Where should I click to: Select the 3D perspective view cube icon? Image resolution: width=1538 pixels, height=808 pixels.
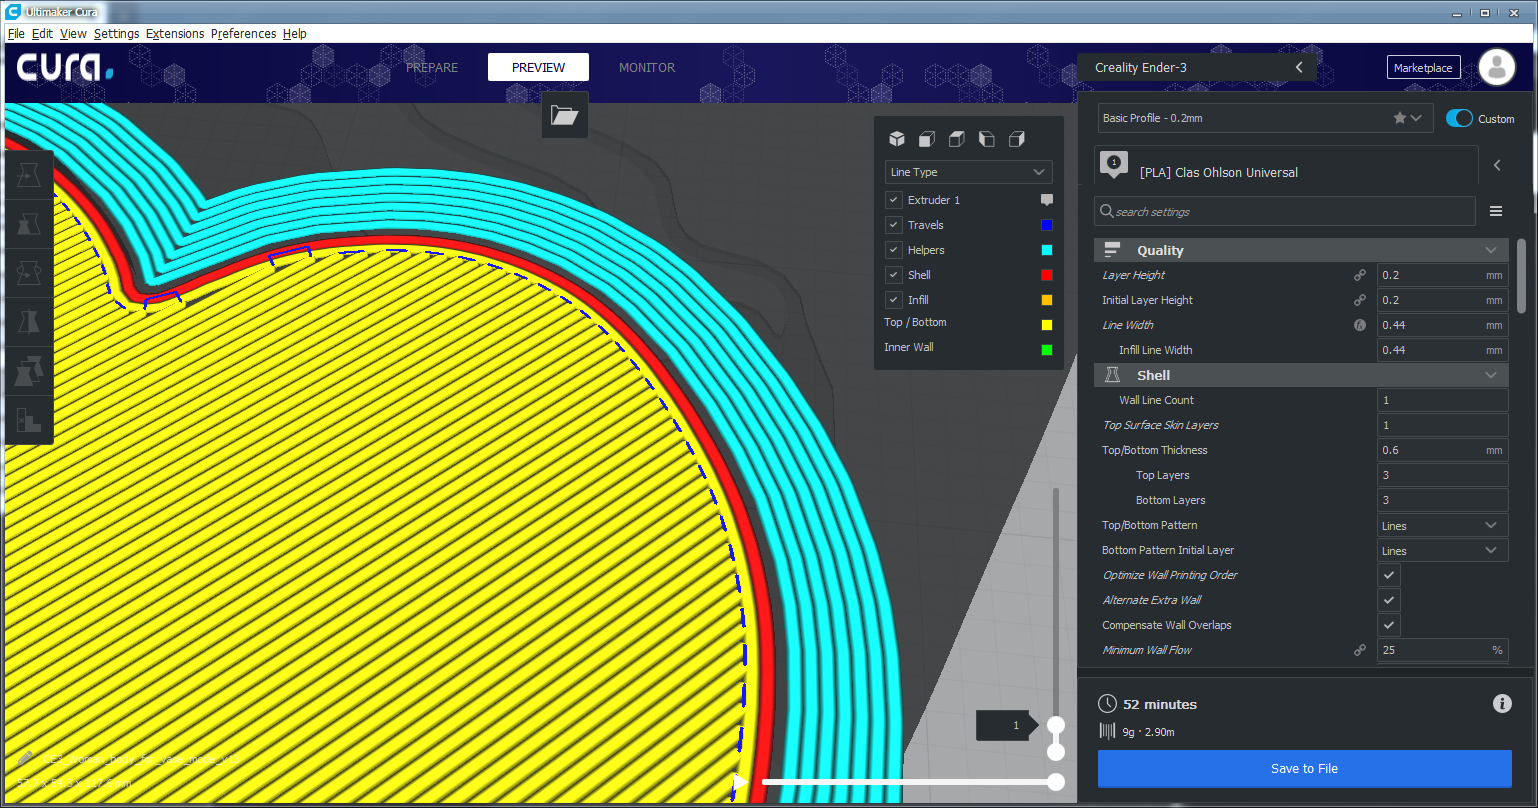[897, 139]
